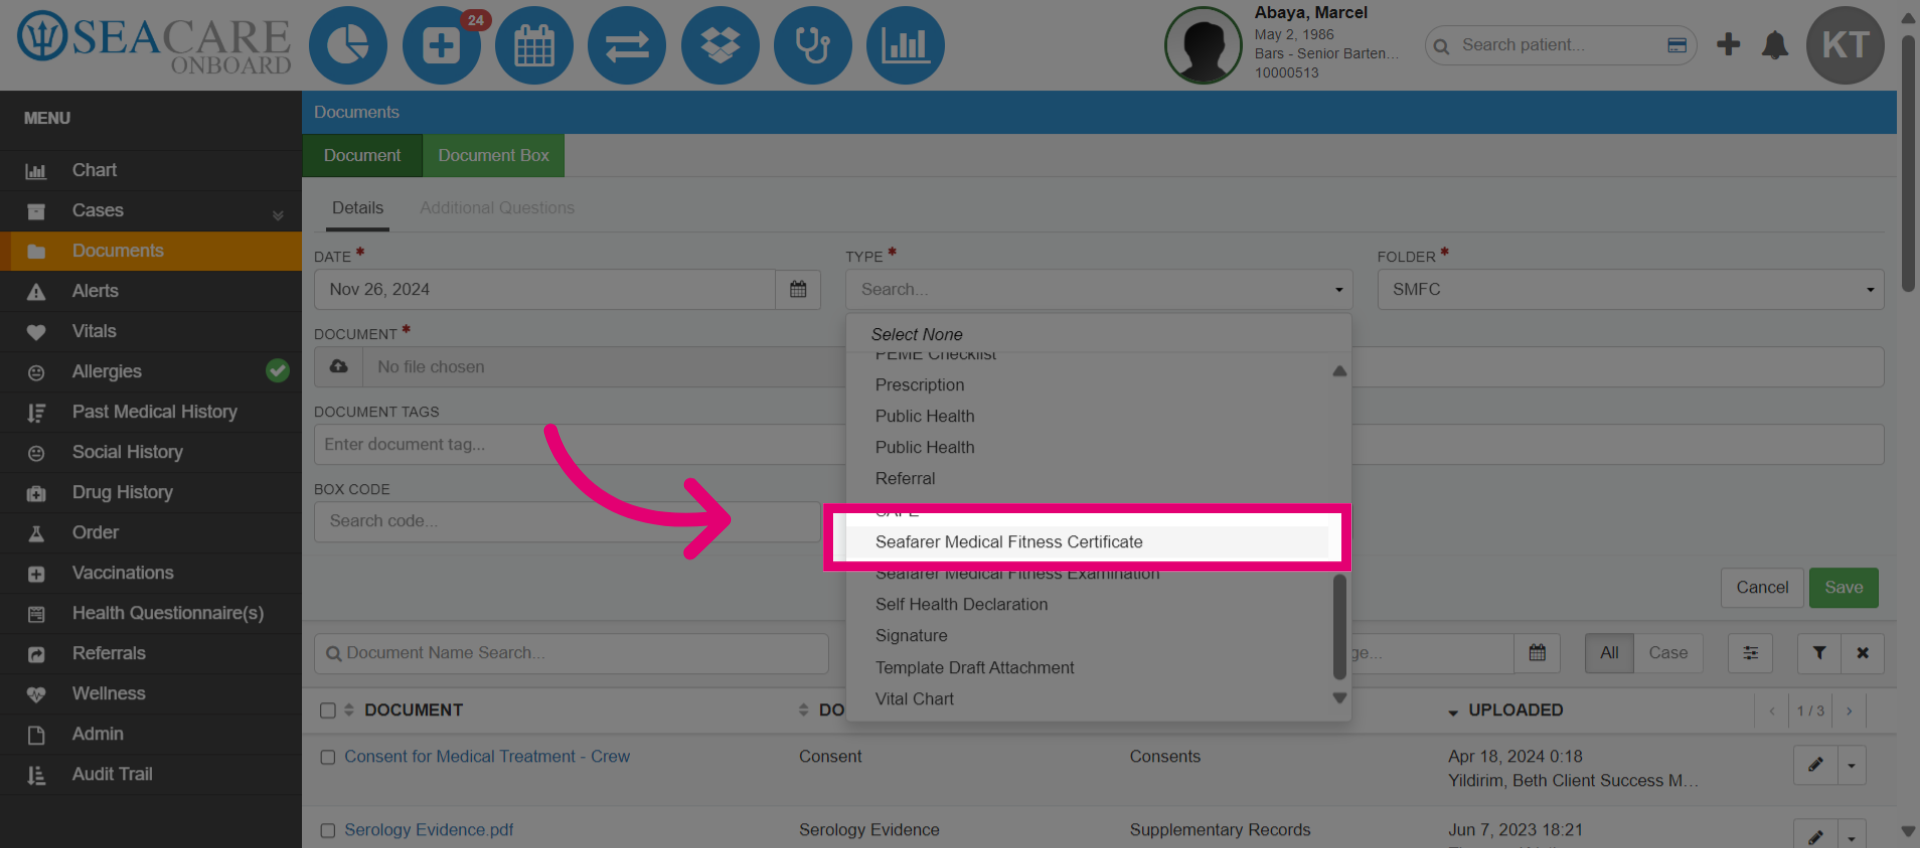Open Past Medical History menu item

click(151, 412)
